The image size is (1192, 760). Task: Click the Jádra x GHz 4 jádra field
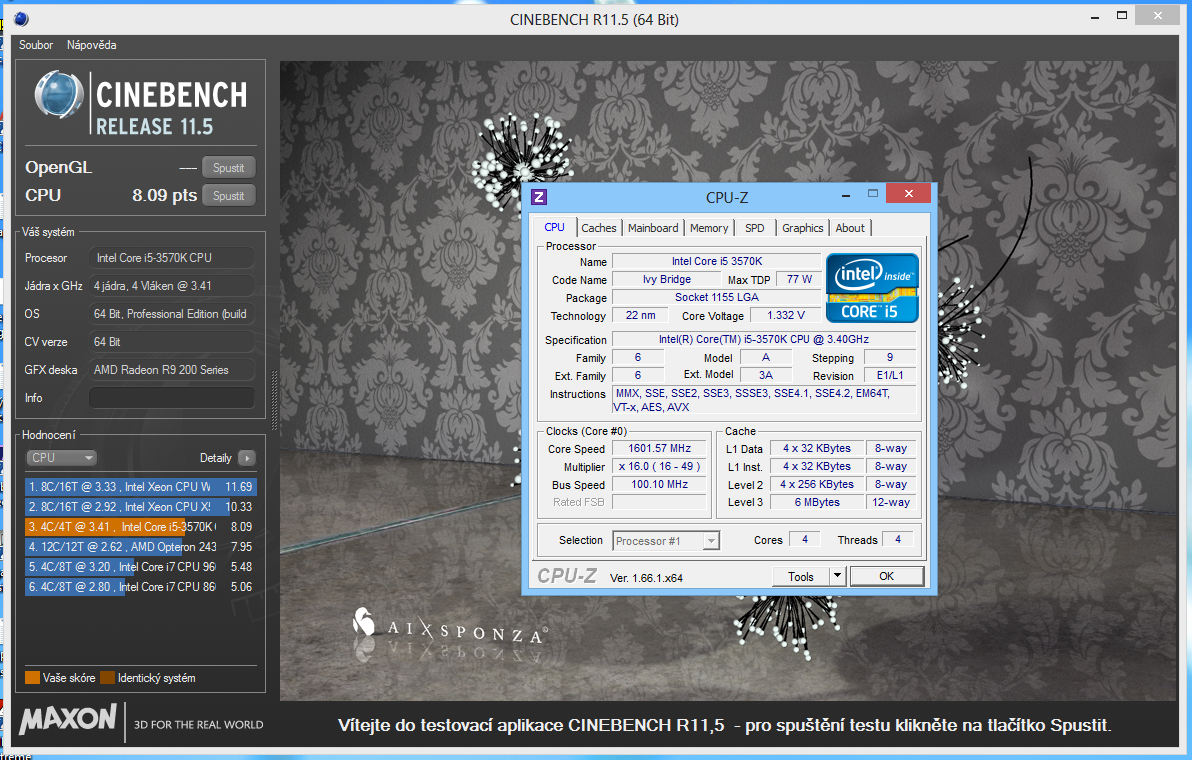(x=172, y=286)
